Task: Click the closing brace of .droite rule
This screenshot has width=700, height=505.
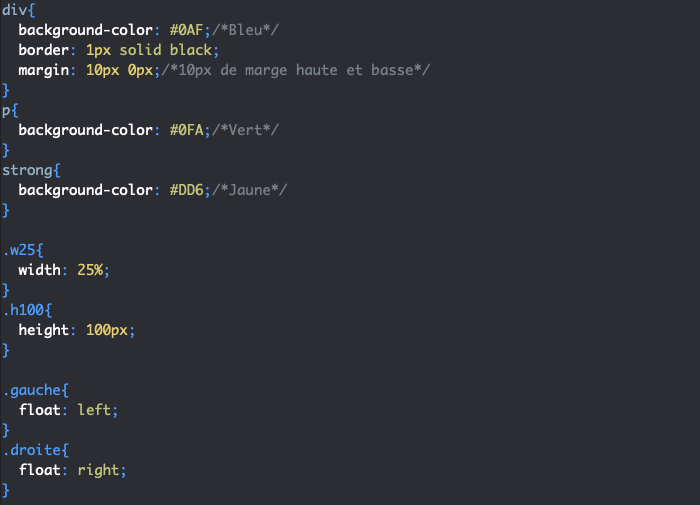Action: 5,490
